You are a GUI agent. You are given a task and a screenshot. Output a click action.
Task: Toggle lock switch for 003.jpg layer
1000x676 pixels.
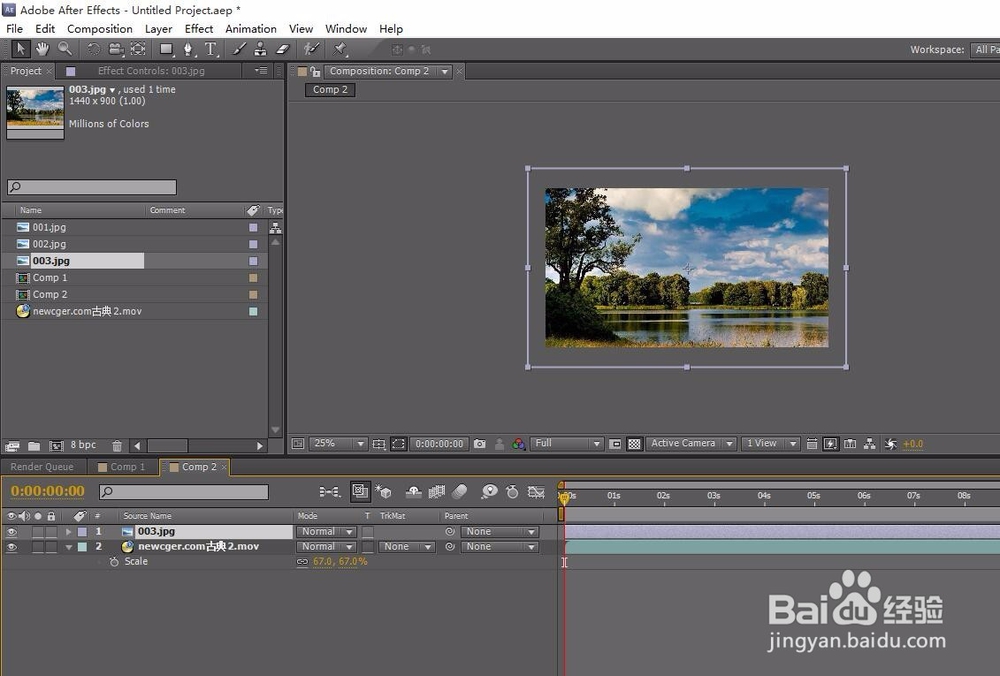pos(51,532)
